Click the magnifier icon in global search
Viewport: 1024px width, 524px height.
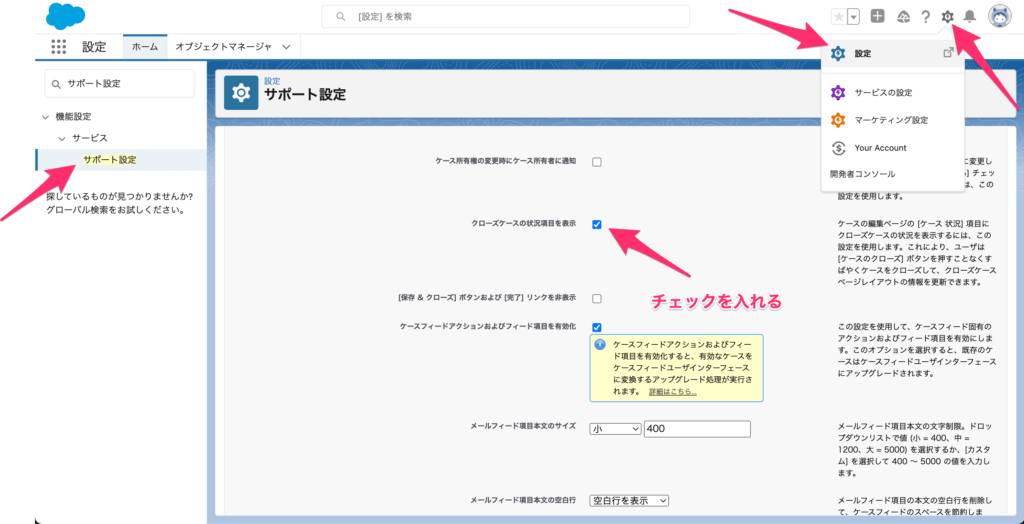click(340, 17)
